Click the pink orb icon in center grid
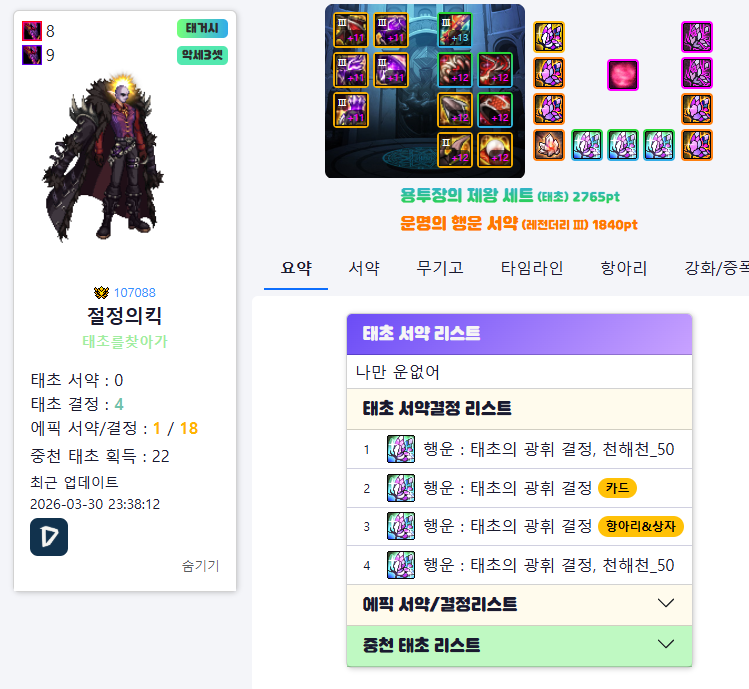749x689 pixels. pyautogui.click(x=622, y=75)
